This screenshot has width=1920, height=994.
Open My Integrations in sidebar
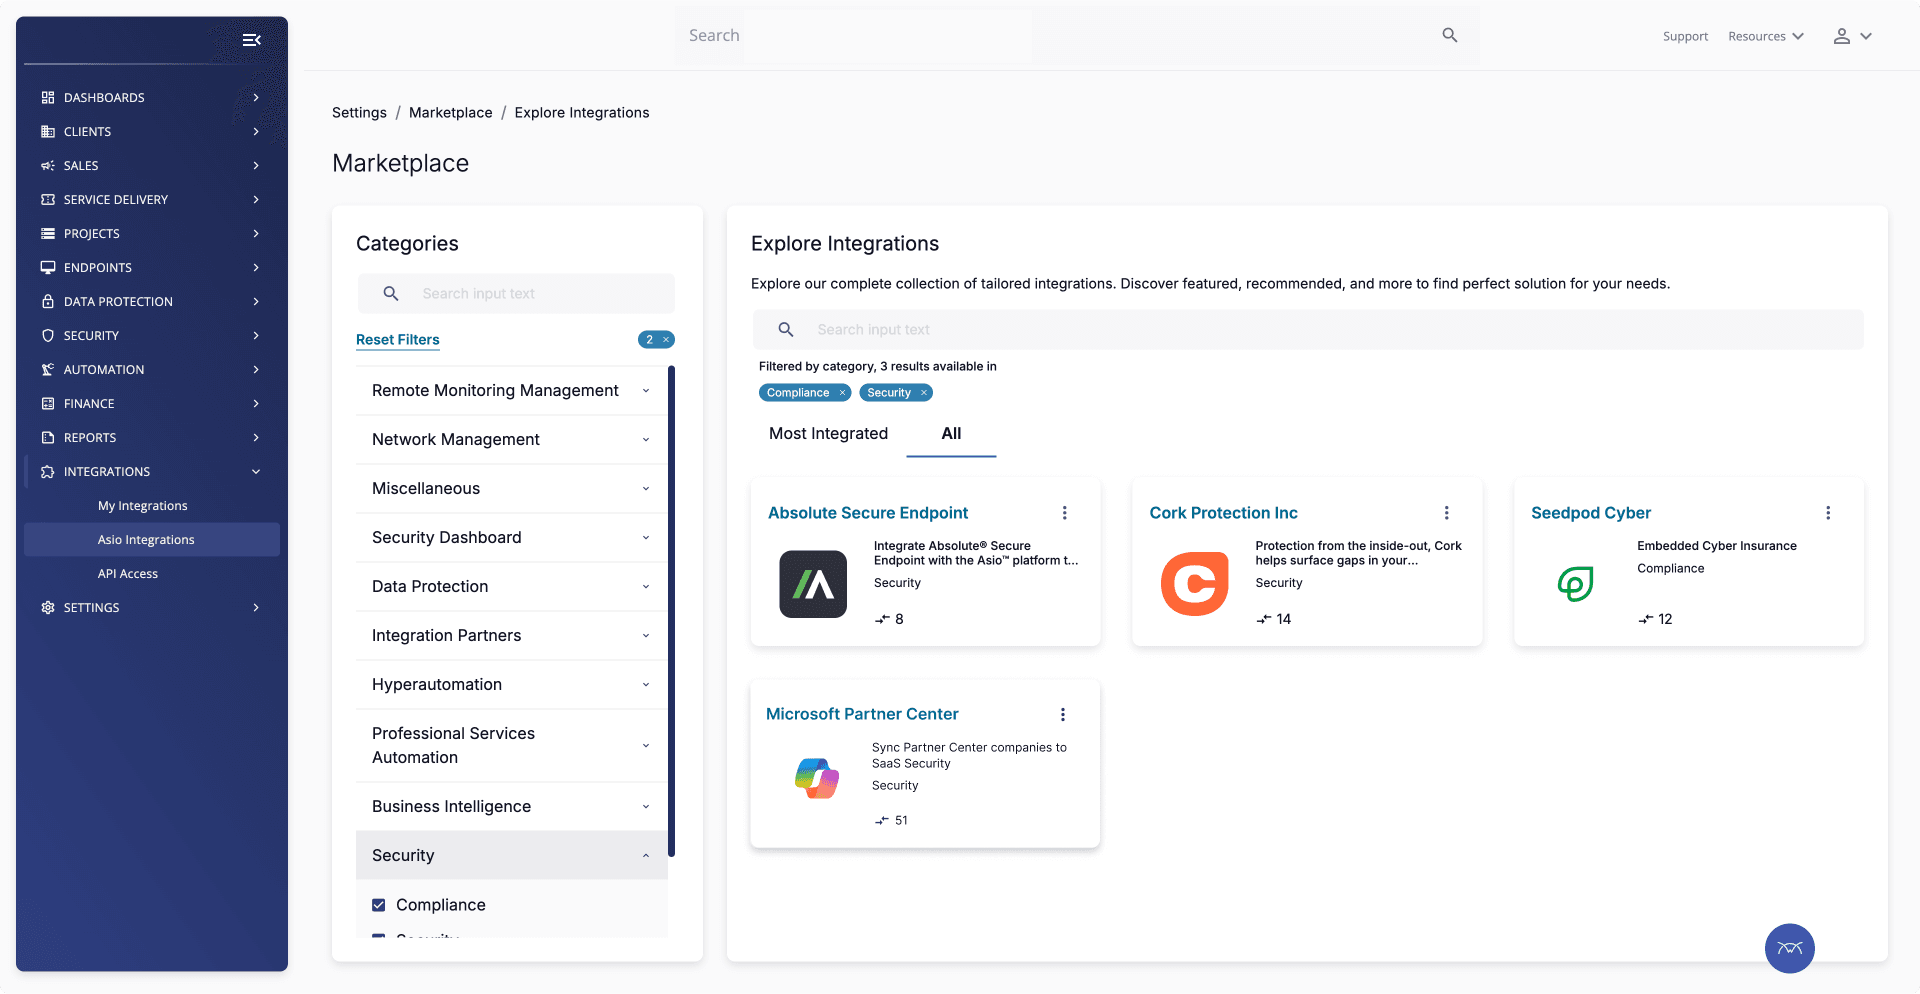[x=143, y=505]
